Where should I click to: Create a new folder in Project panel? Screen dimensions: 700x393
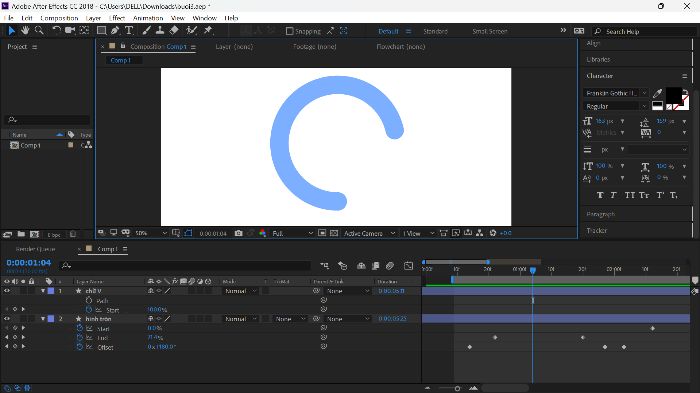coord(21,234)
